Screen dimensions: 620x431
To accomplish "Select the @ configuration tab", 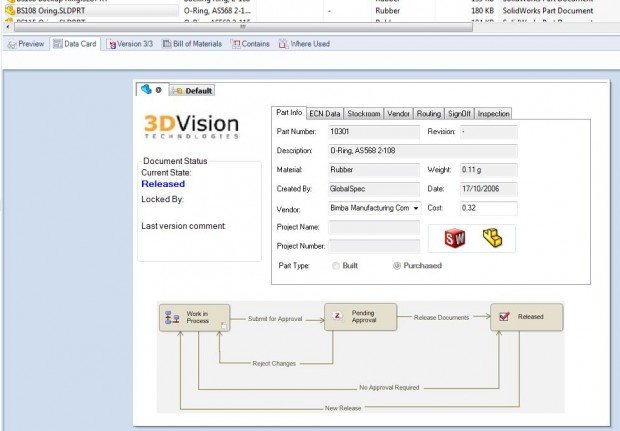I will (x=152, y=89).
